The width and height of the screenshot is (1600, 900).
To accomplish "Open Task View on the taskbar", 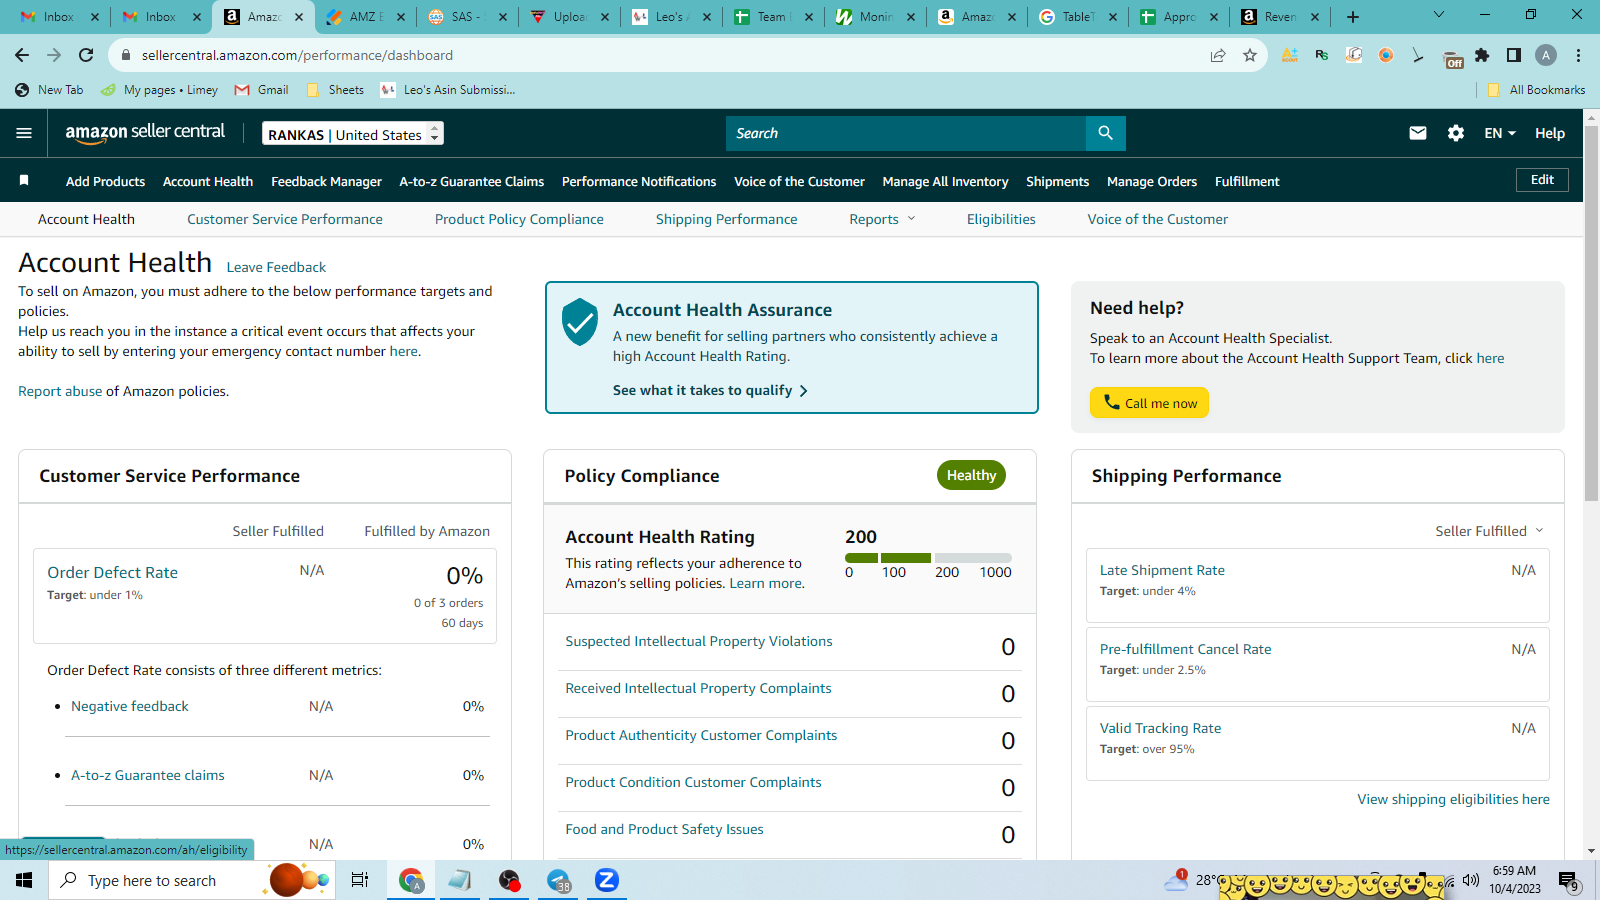I will tap(360, 880).
